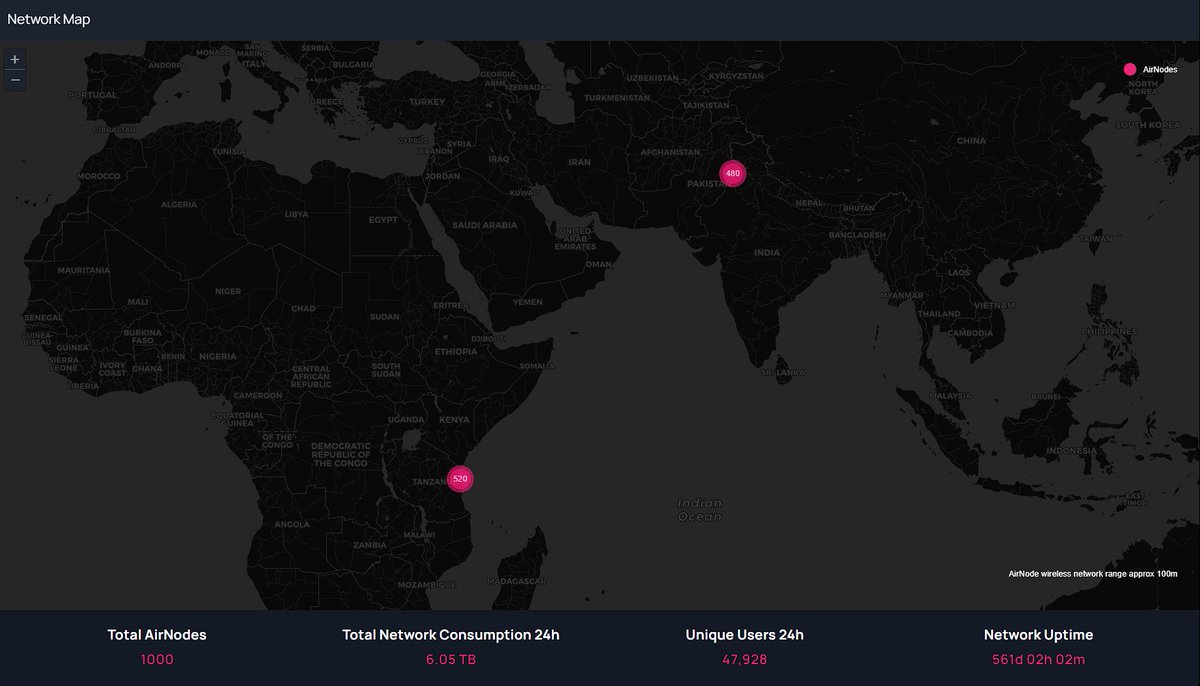Click the Angola map label

point(292,524)
